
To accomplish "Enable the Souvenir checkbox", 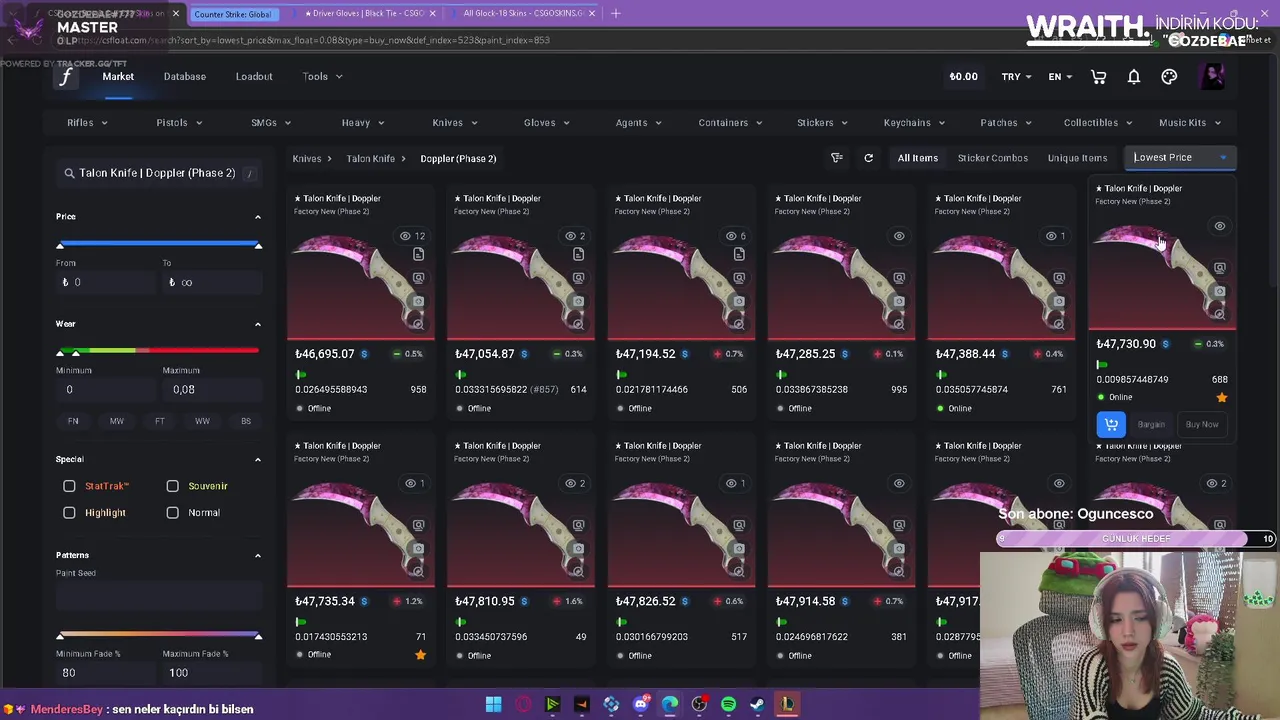I will [172, 486].
